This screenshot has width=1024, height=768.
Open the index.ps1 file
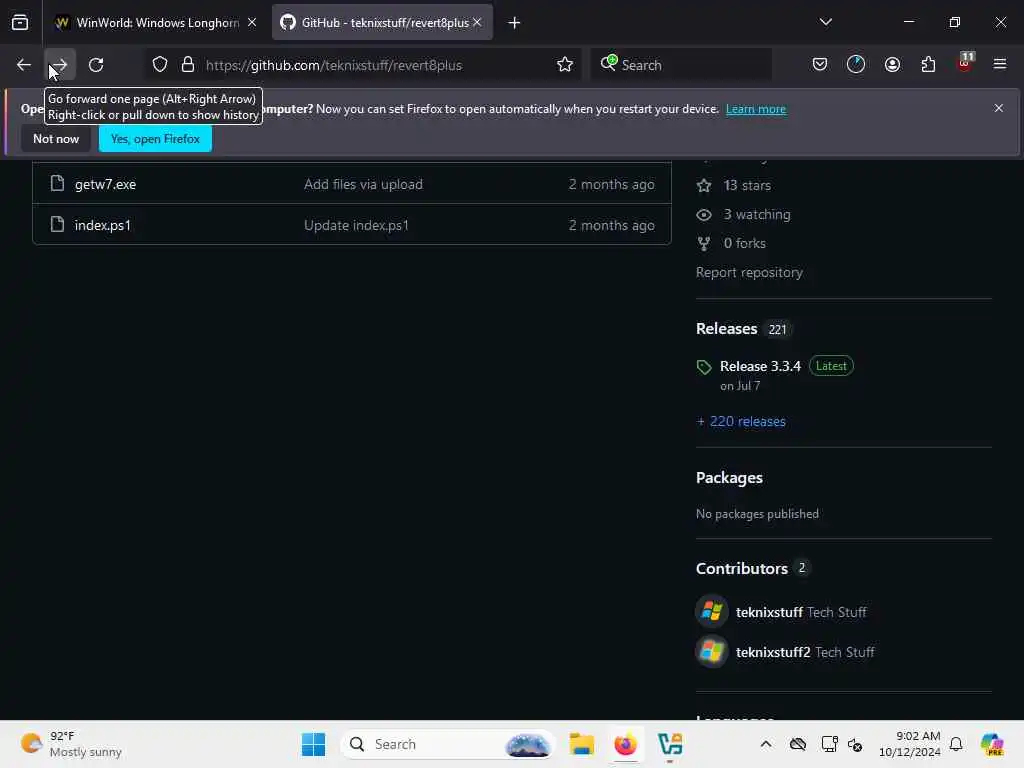point(103,225)
